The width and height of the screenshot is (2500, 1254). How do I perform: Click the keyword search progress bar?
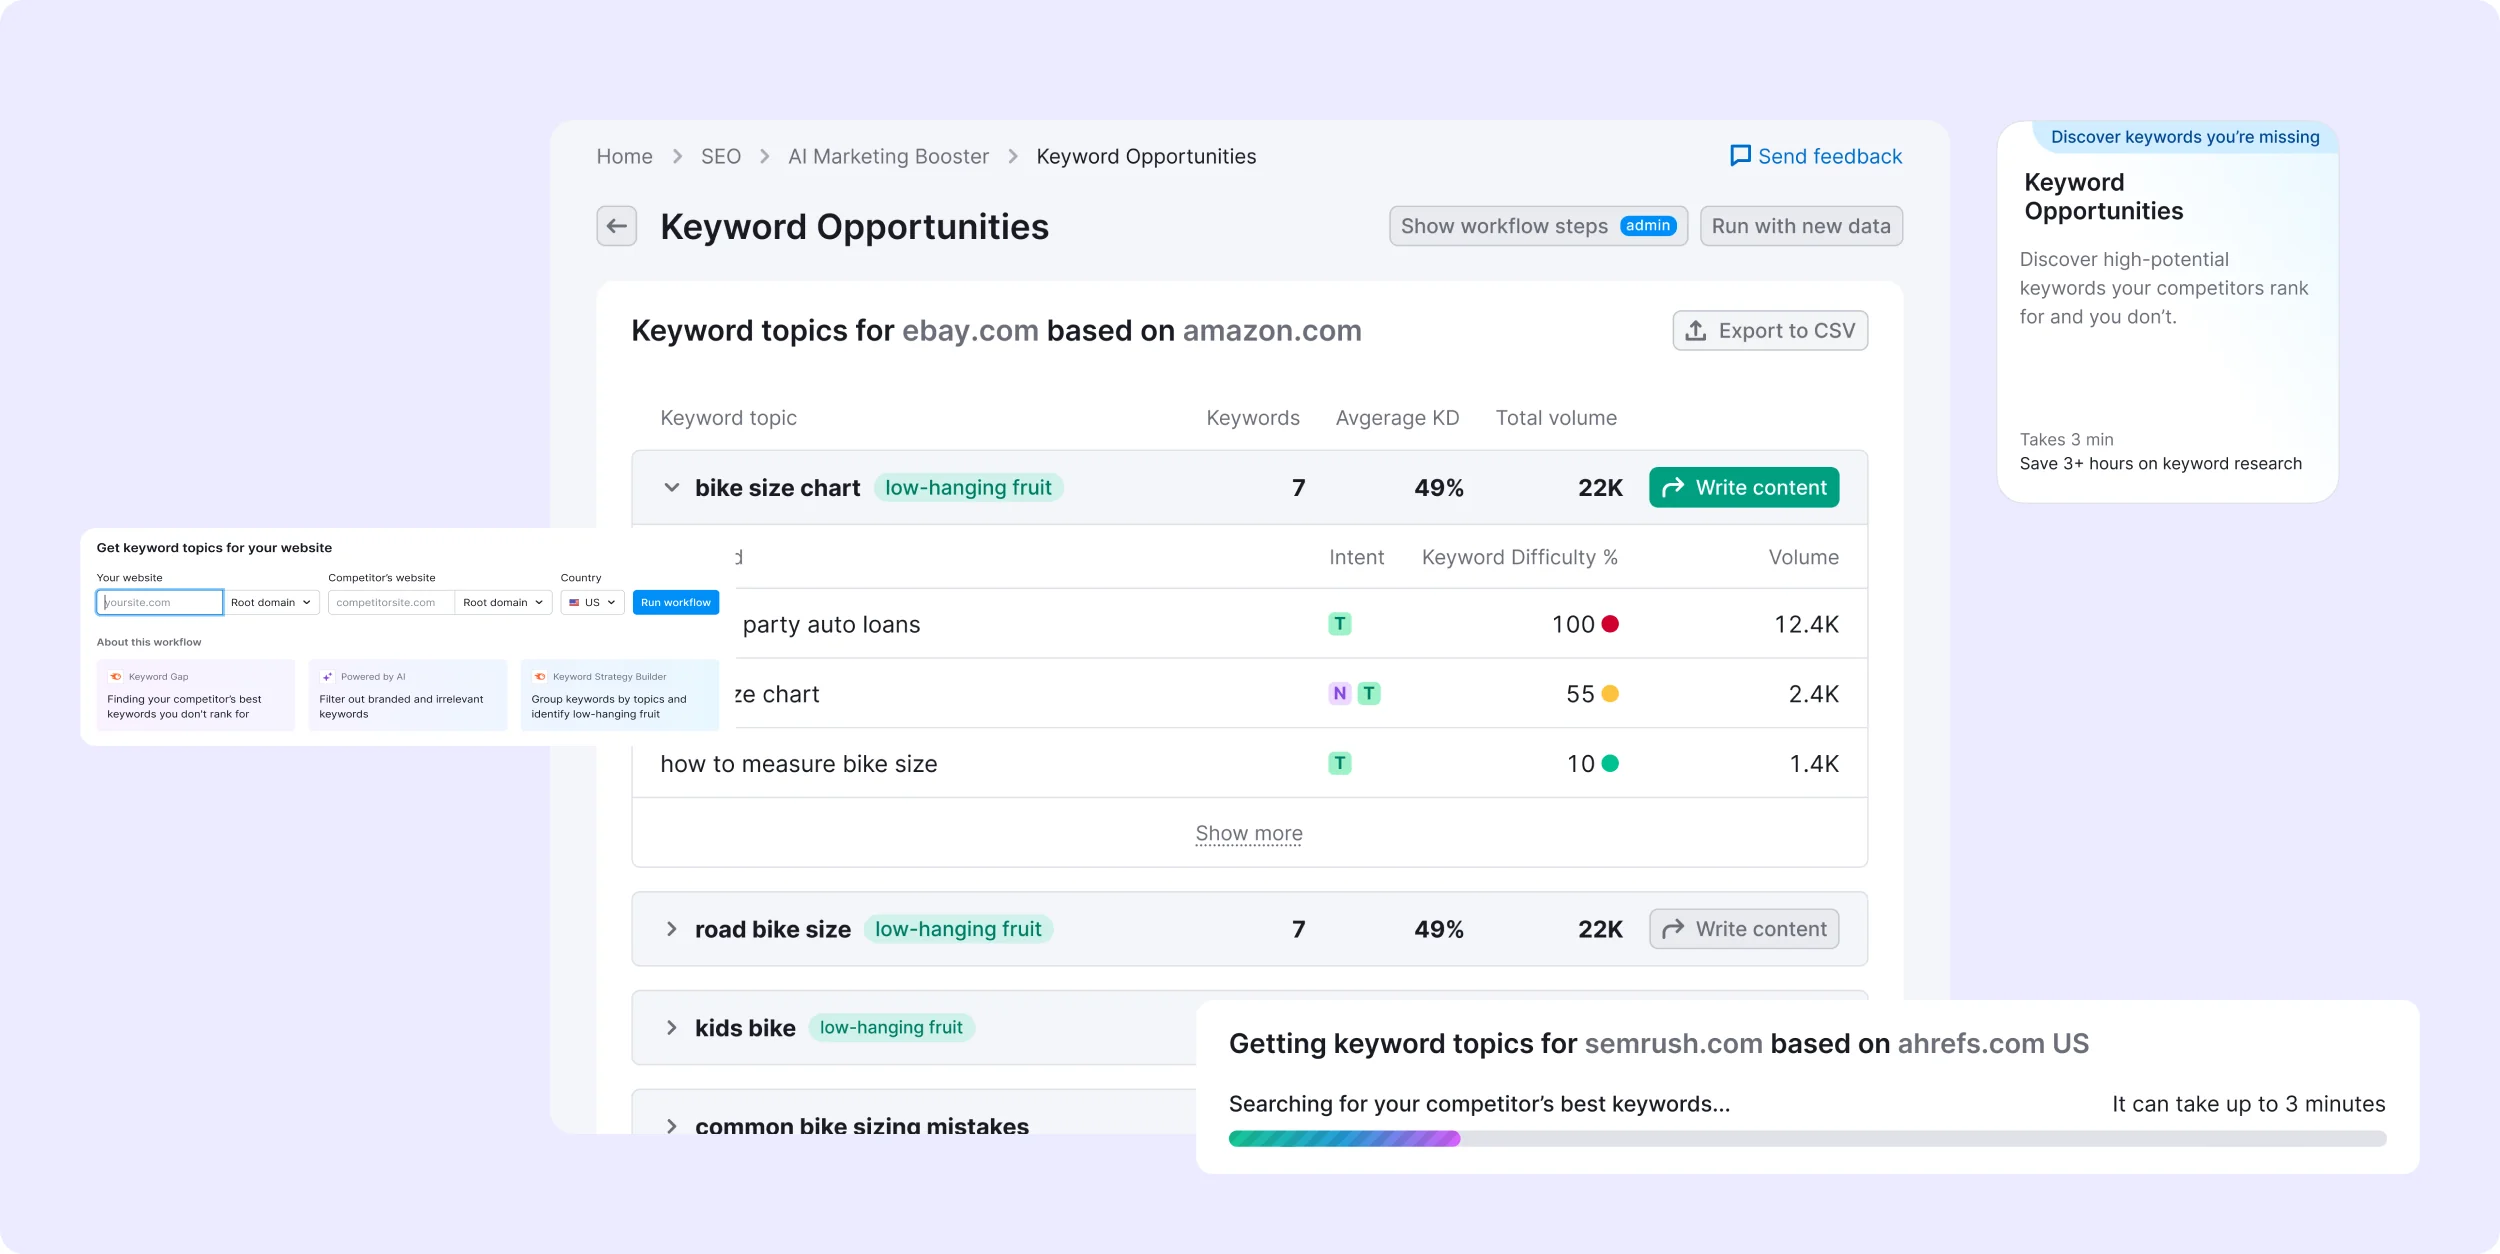click(1807, 1138)
